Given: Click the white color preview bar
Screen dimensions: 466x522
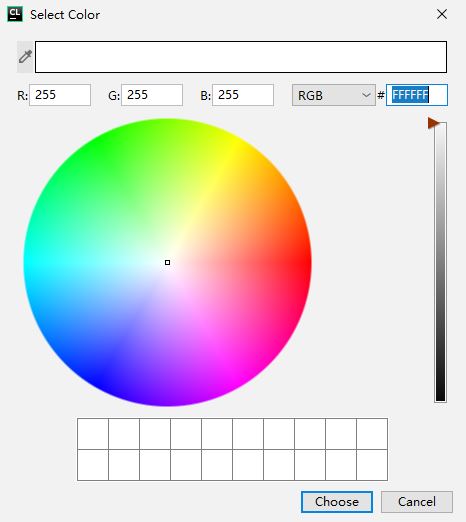Looking at the screenshot, I should pyautogui.click(x=241, y=57).
